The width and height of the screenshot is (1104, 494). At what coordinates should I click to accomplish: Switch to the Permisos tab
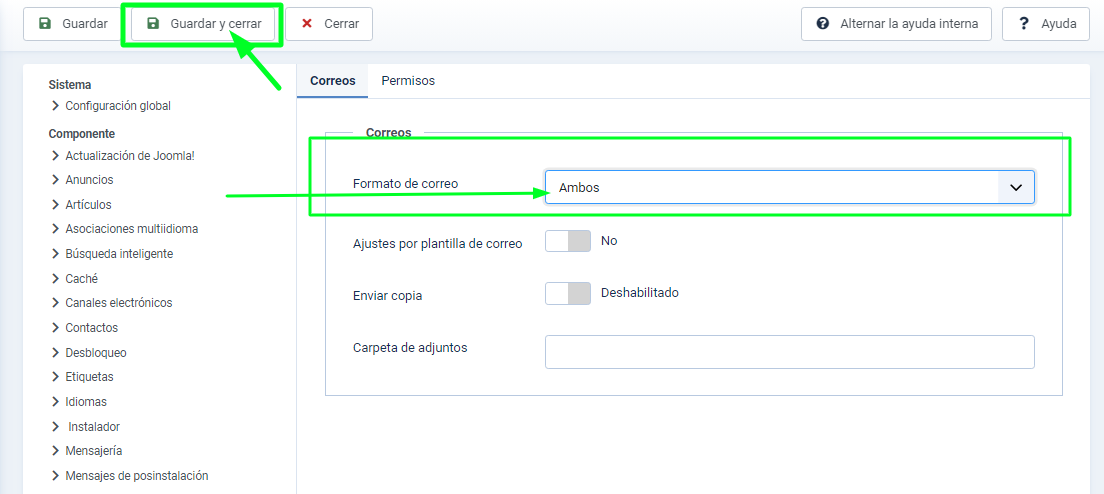pyautogui.click(x=408, y=81)
